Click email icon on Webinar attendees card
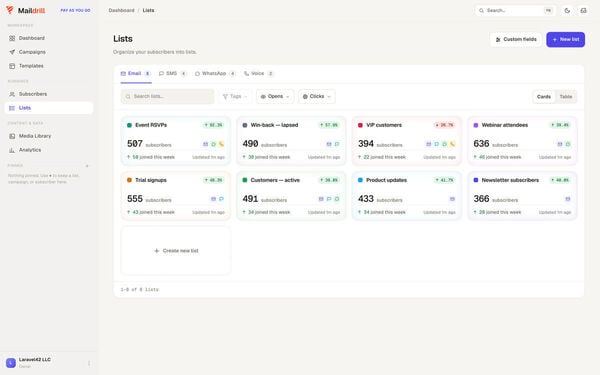 coord(560,144)
